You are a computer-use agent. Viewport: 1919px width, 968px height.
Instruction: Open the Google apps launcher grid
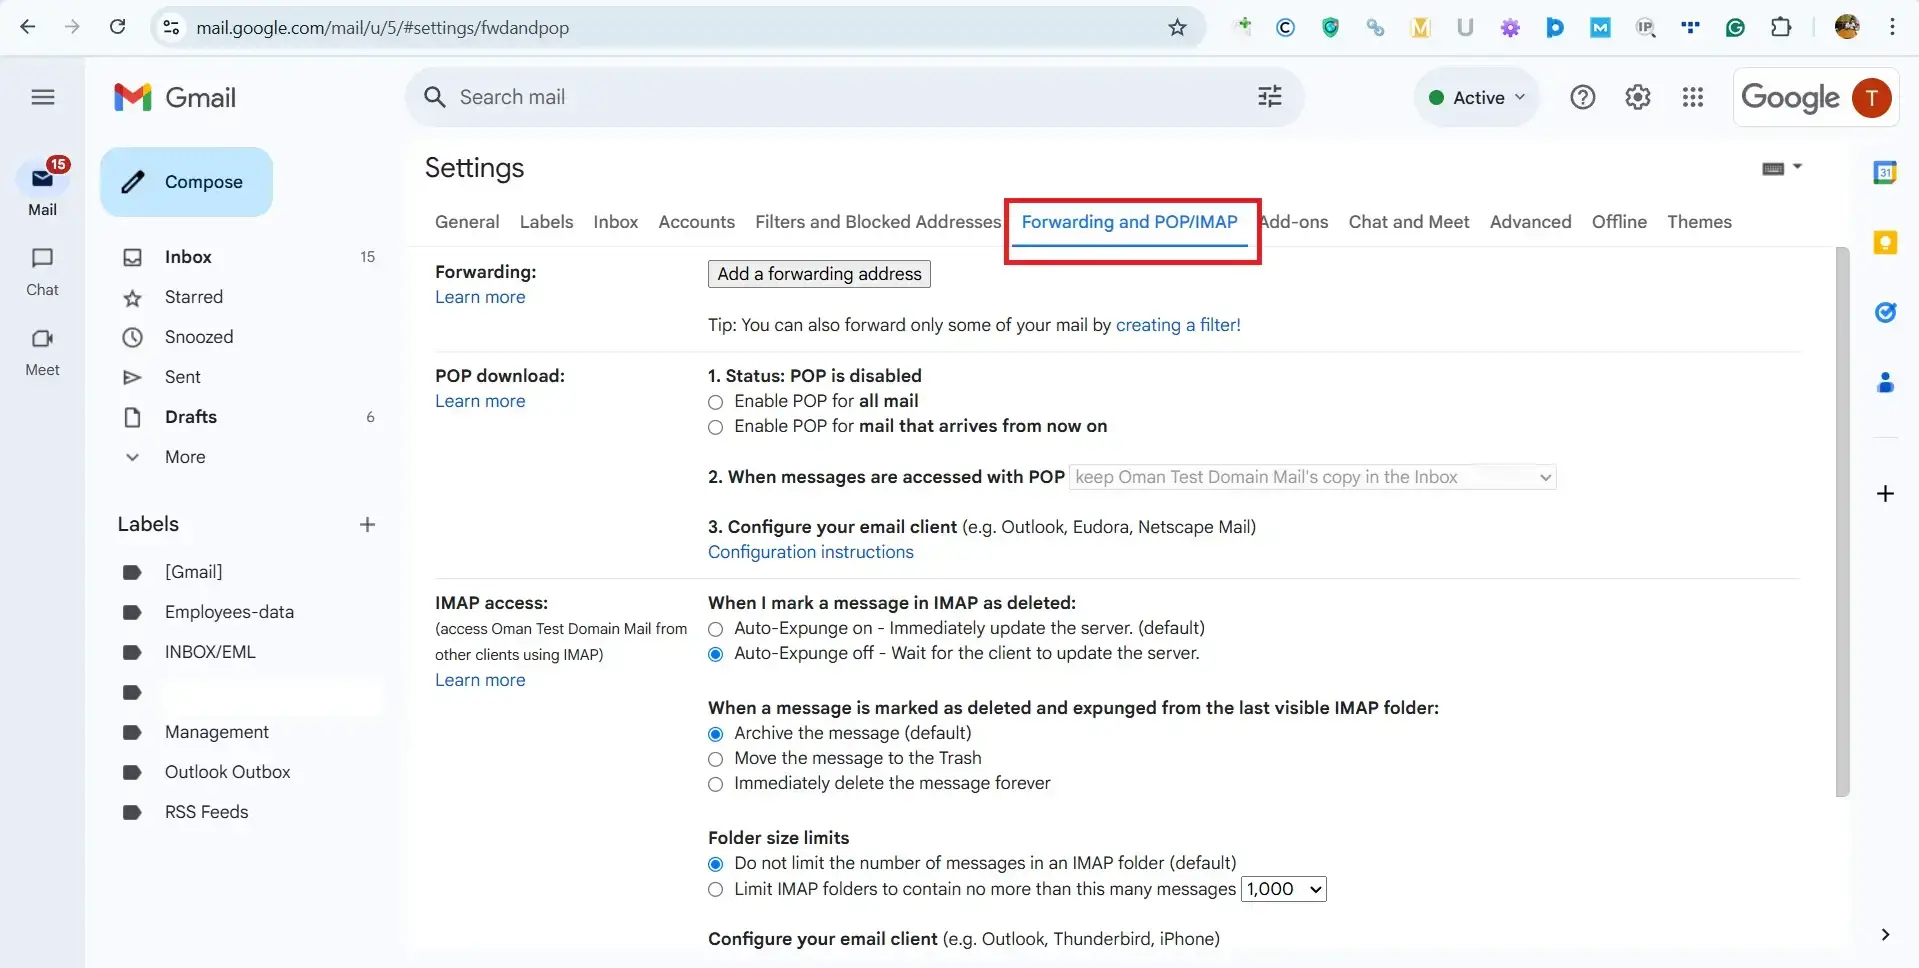click(x=1692, y=97)
